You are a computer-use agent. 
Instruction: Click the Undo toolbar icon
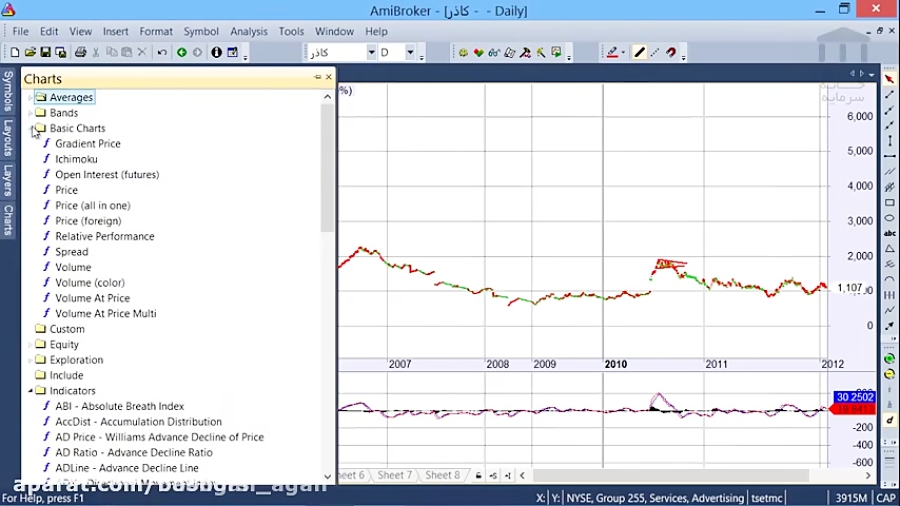coord(162,53)
